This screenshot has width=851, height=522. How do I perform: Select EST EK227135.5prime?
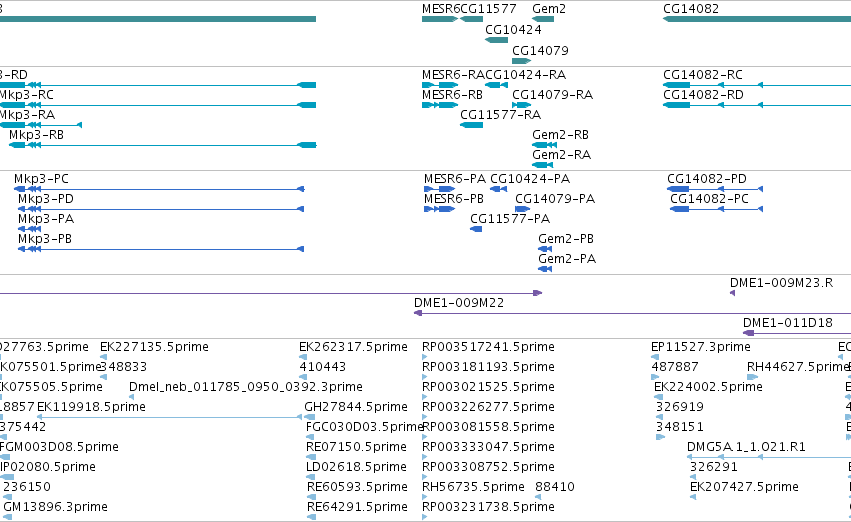[x=155, y=347]
